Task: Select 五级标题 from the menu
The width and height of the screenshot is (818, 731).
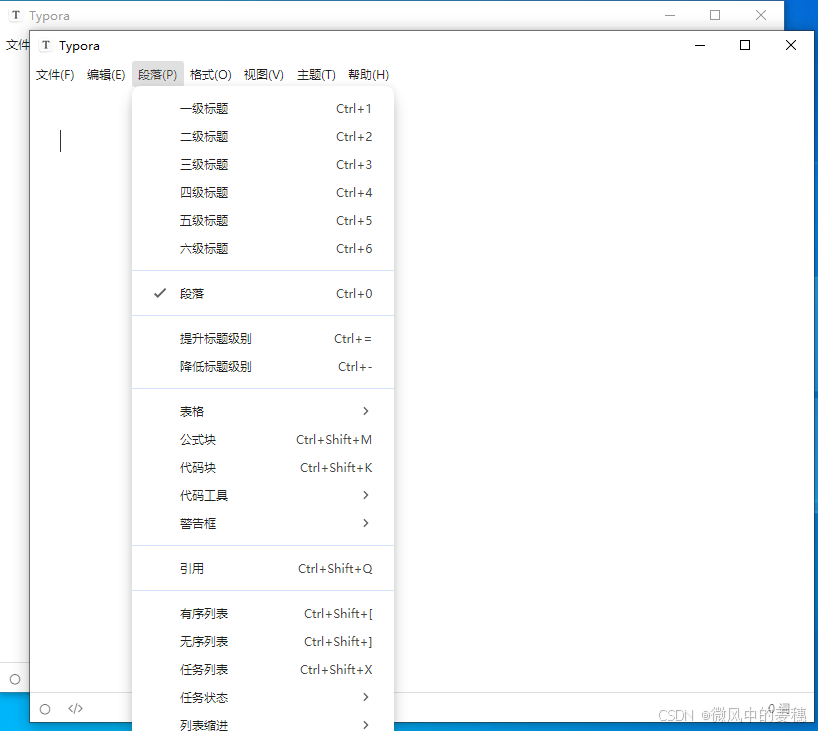Action: [x=263, y=221]
